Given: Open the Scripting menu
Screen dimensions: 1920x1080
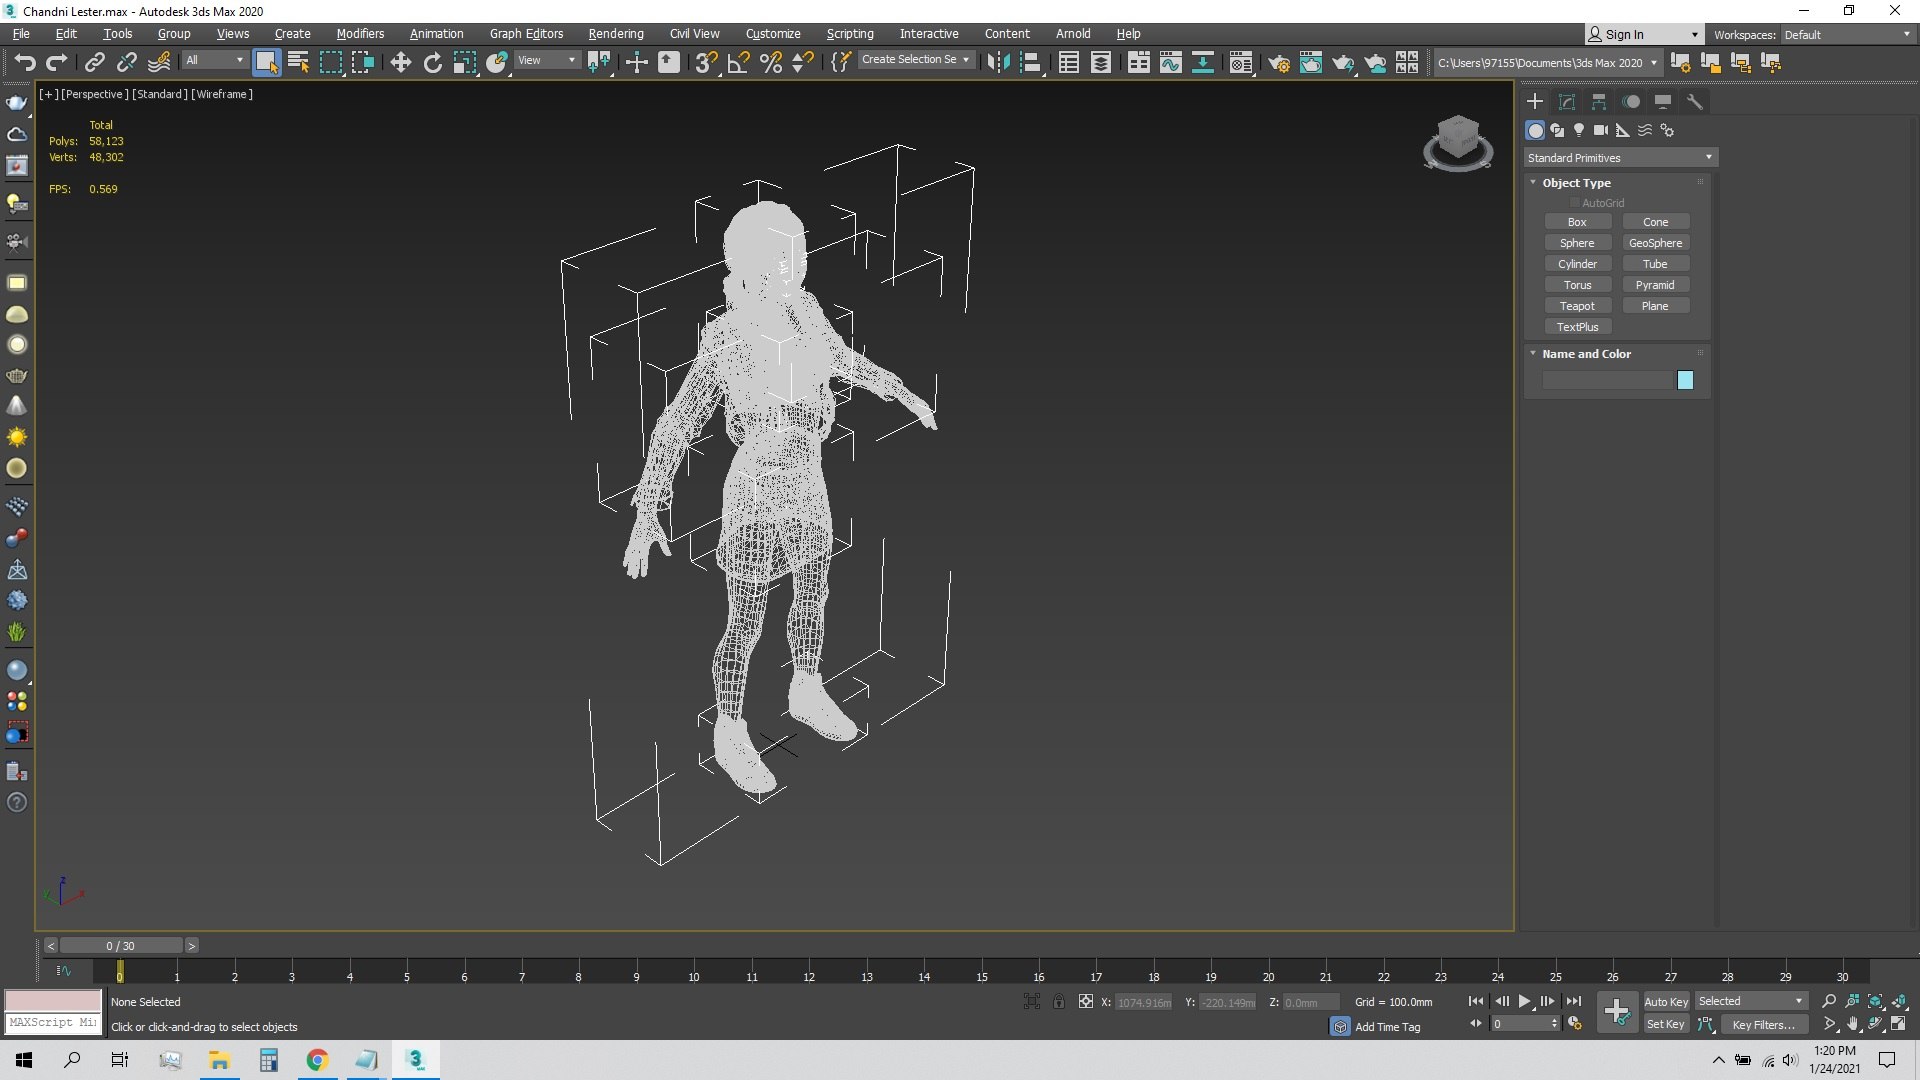Looking at the screenshot, I should click(850, 34).
